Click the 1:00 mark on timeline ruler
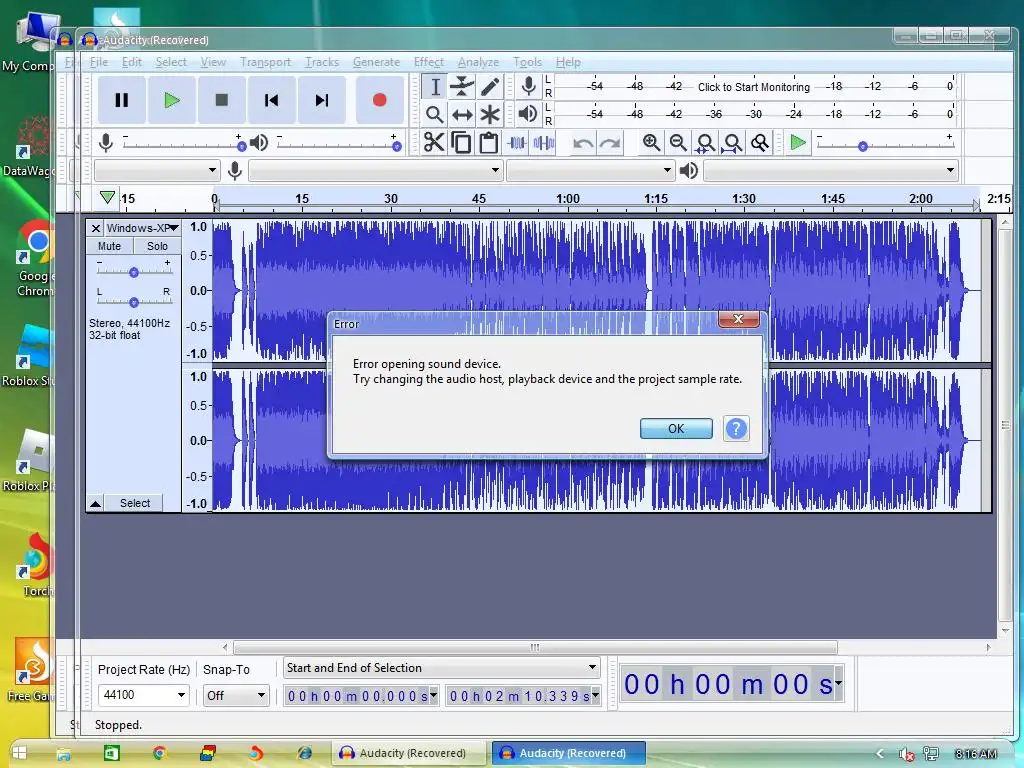The width and height of the screenshot is (1024, 768). tap(568, 199)
